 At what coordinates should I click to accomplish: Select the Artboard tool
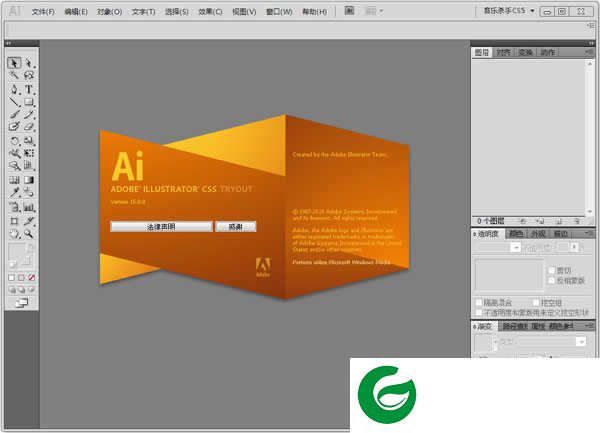(14, 221)
